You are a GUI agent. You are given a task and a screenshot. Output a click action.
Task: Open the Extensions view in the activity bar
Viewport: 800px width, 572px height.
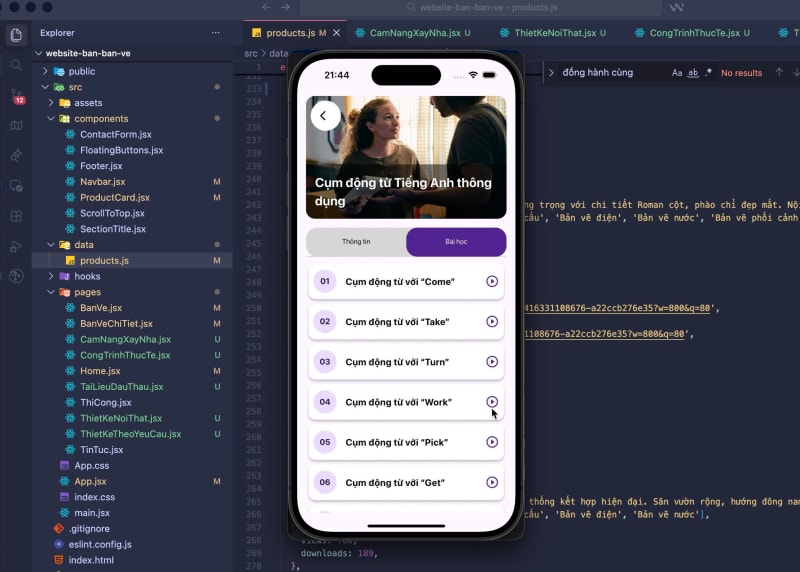16,216
